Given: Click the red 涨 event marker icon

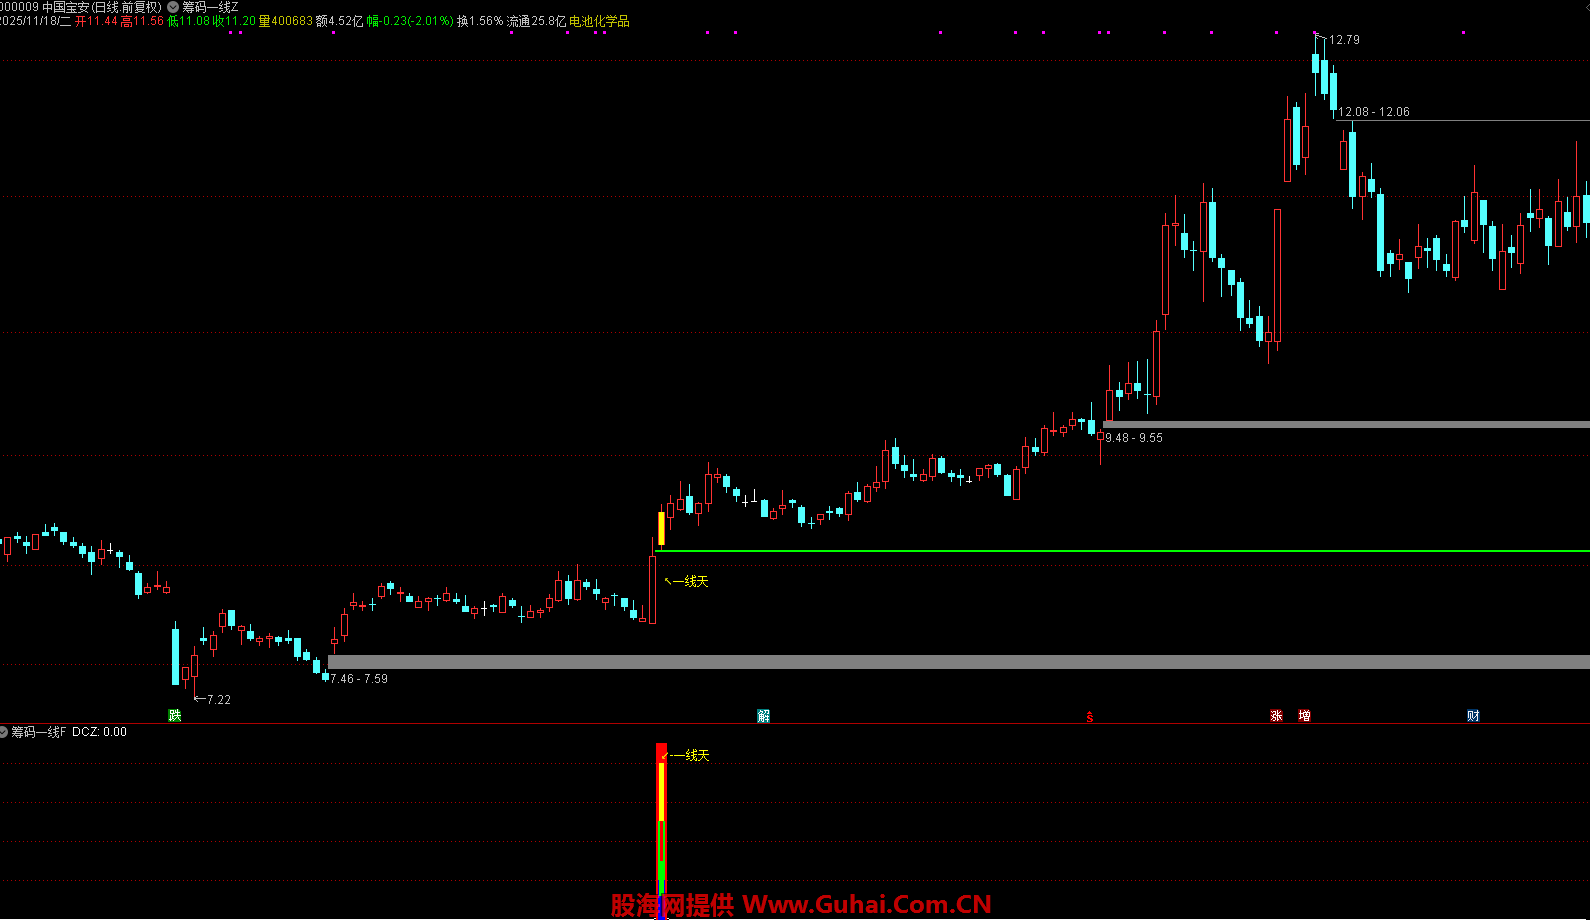Looking at the screenshot, I should [x=1276, y=715].
